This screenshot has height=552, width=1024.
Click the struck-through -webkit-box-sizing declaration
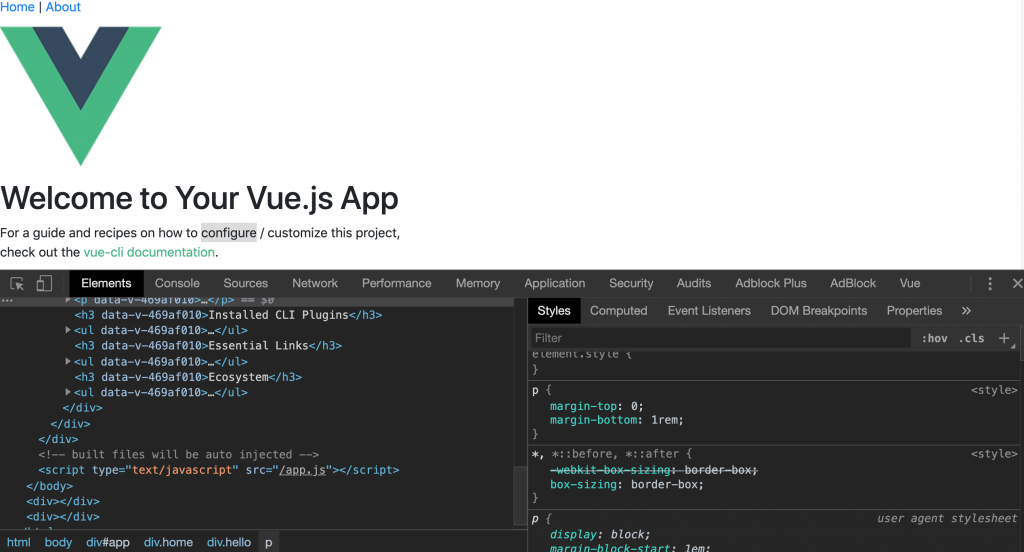(654, 470)
